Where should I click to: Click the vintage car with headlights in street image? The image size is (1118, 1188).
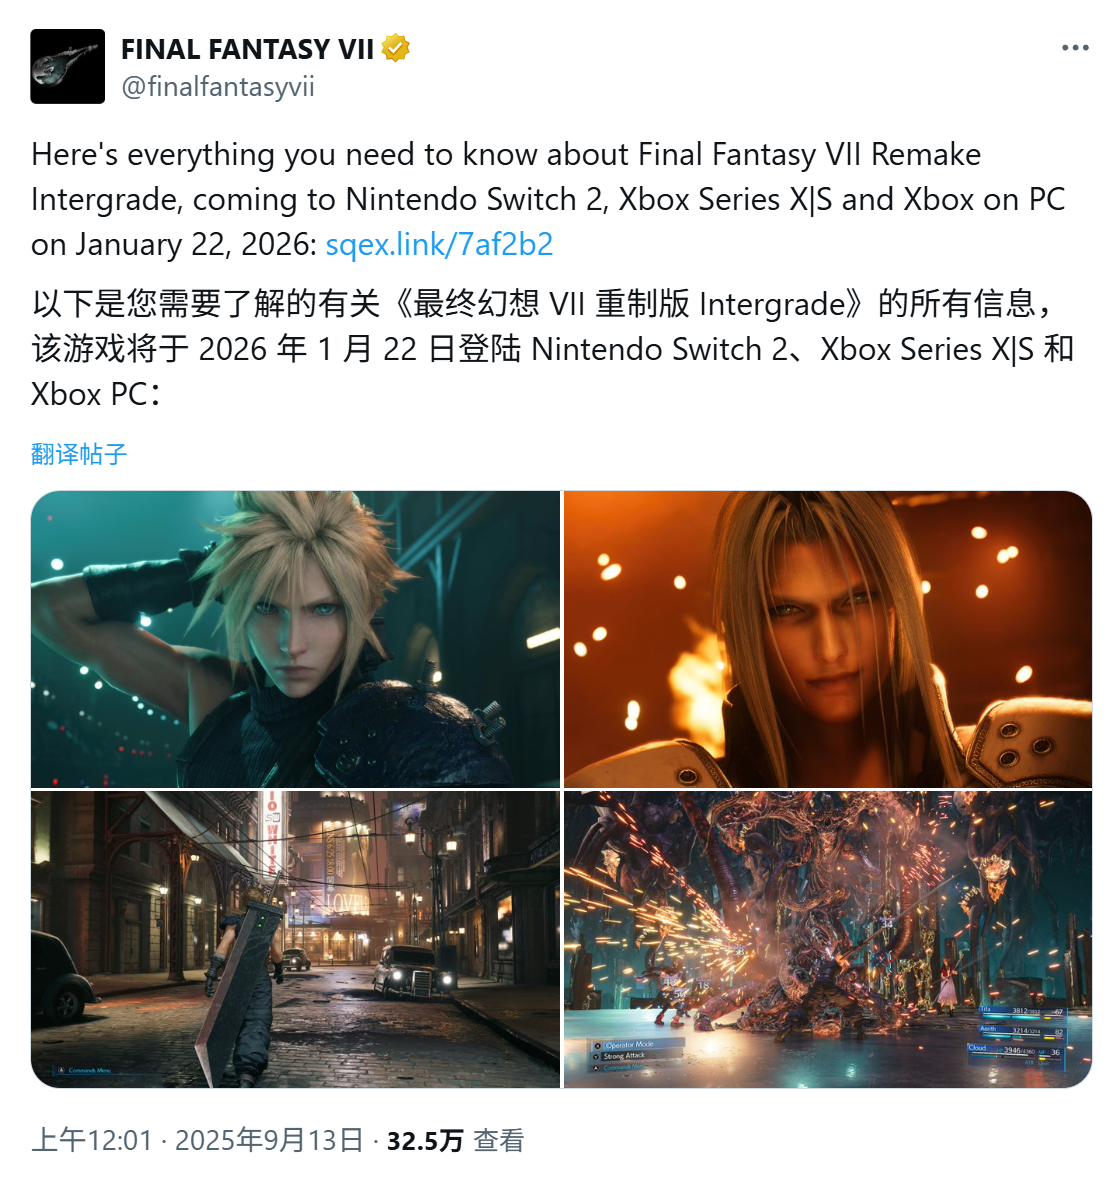click(413, 973)
